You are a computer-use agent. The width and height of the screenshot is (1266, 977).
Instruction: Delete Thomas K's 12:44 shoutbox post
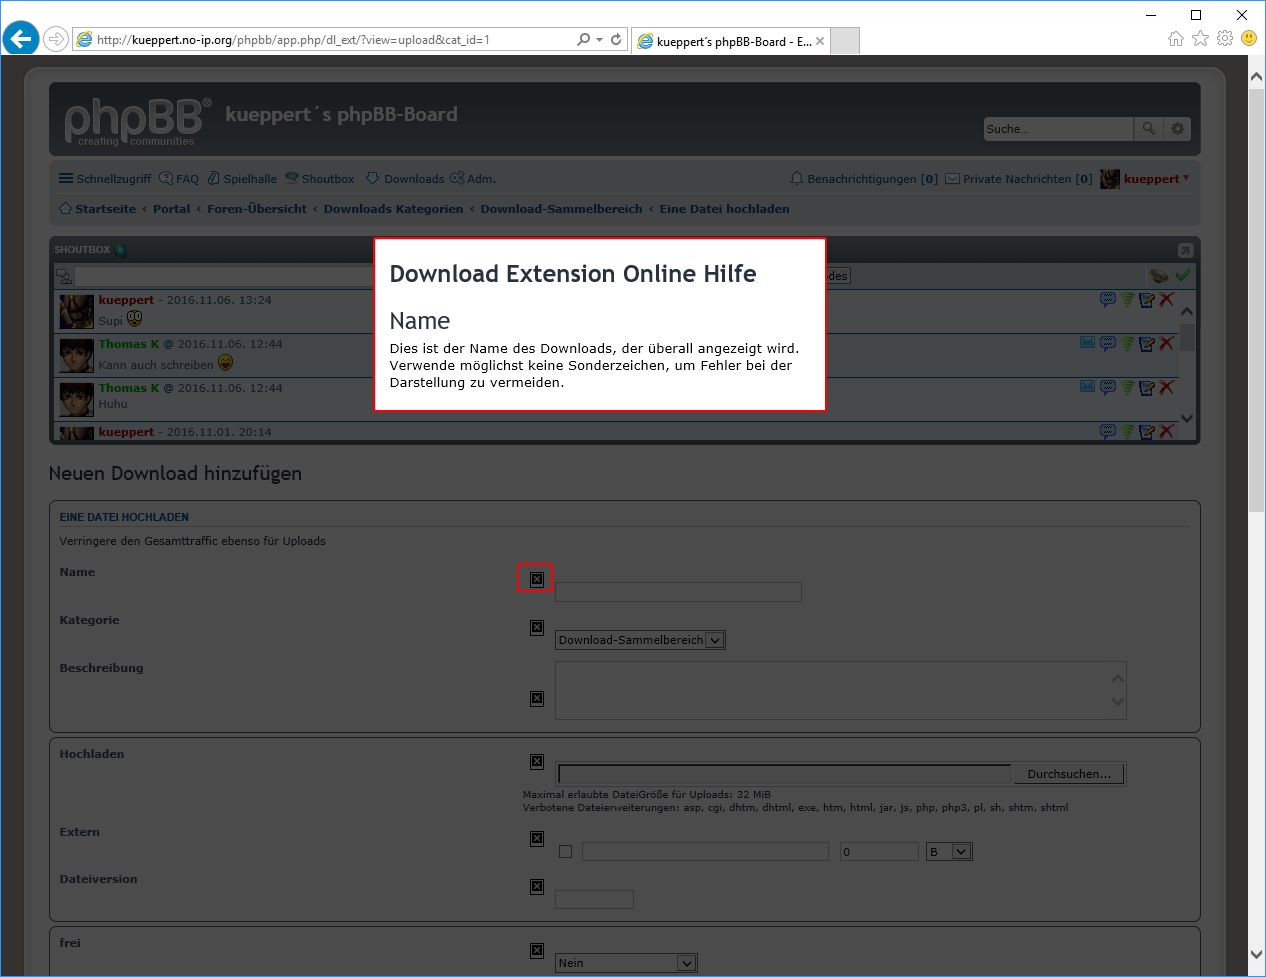click(1166, 343)
